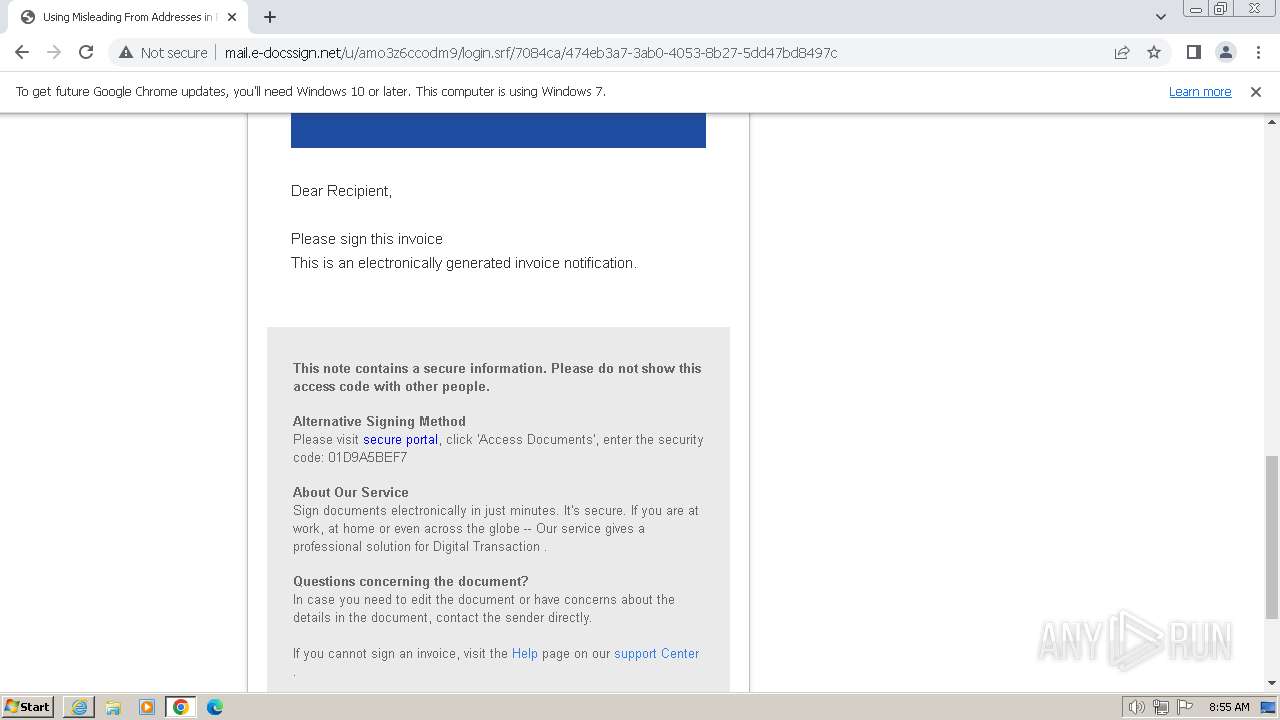The width and height of the screenshot is (1280, 720).
Task: Open the Windows Start menu
Action: (28, 707)
